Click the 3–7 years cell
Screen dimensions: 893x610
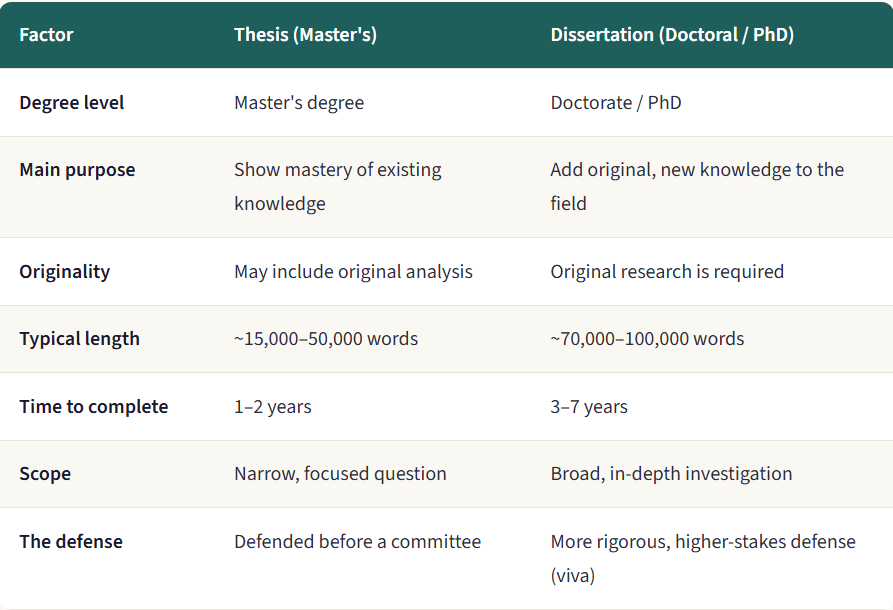(x=589, y=407)
